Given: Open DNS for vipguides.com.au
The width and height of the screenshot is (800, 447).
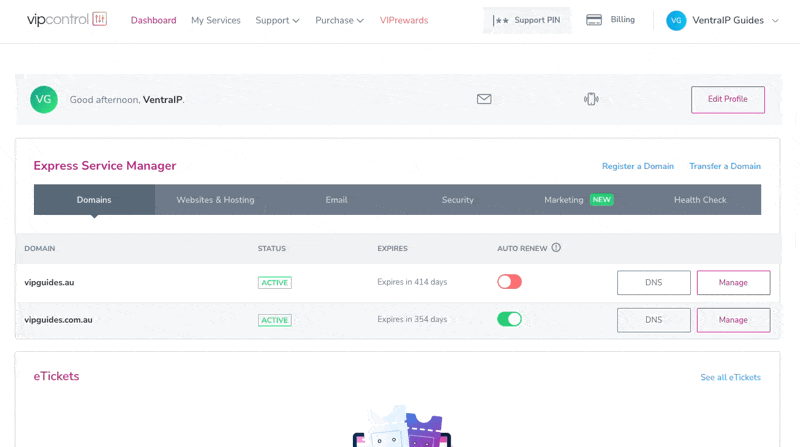Looking at the screenshot, I should tap(654, 320).
